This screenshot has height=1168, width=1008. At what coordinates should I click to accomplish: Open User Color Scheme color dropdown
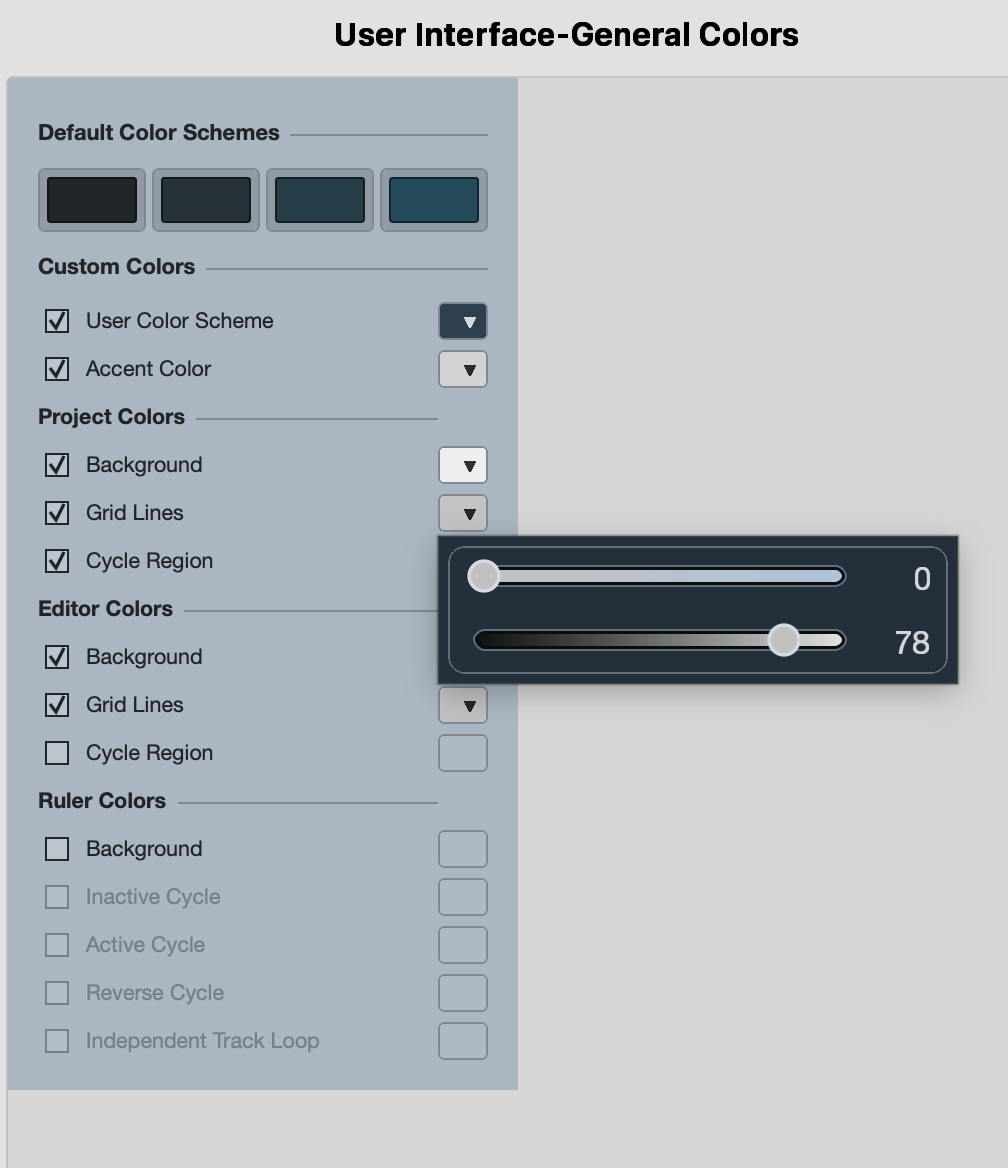pyautogui.click(x=463, y=321)
